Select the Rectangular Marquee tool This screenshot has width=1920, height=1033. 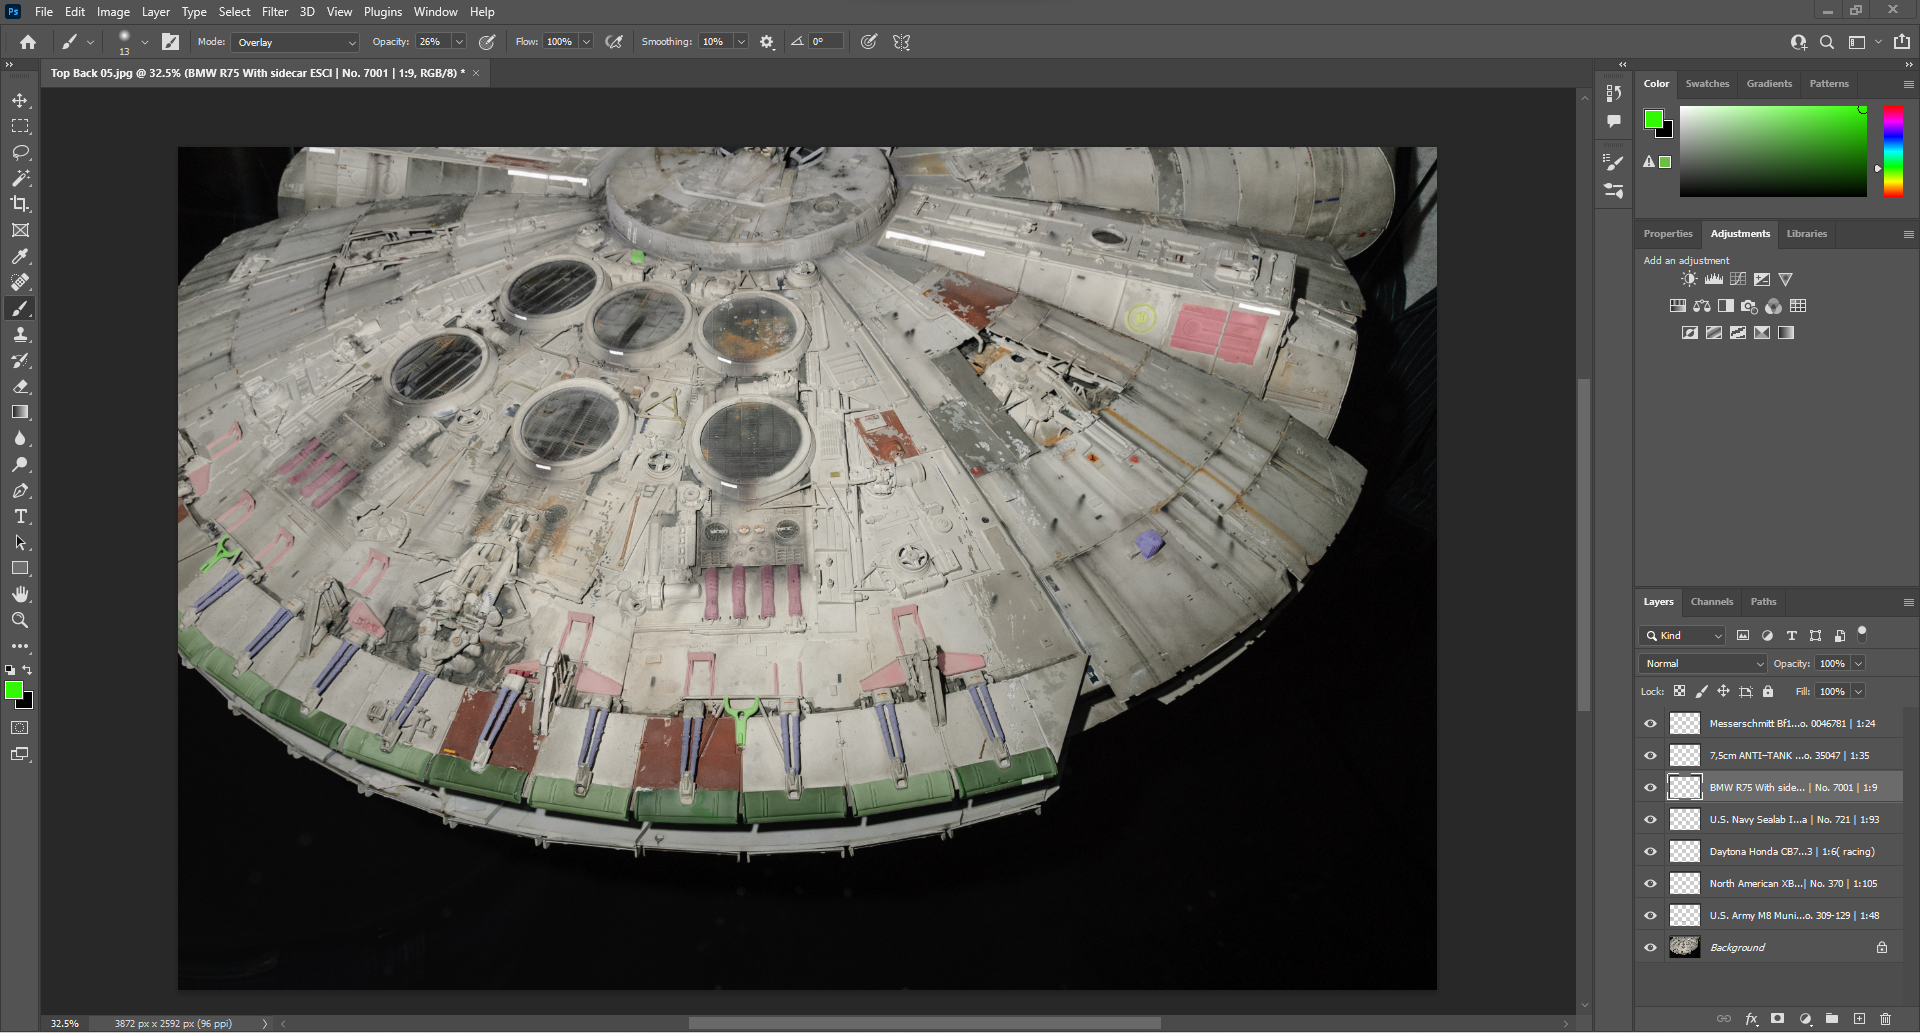tap(20, 127)
